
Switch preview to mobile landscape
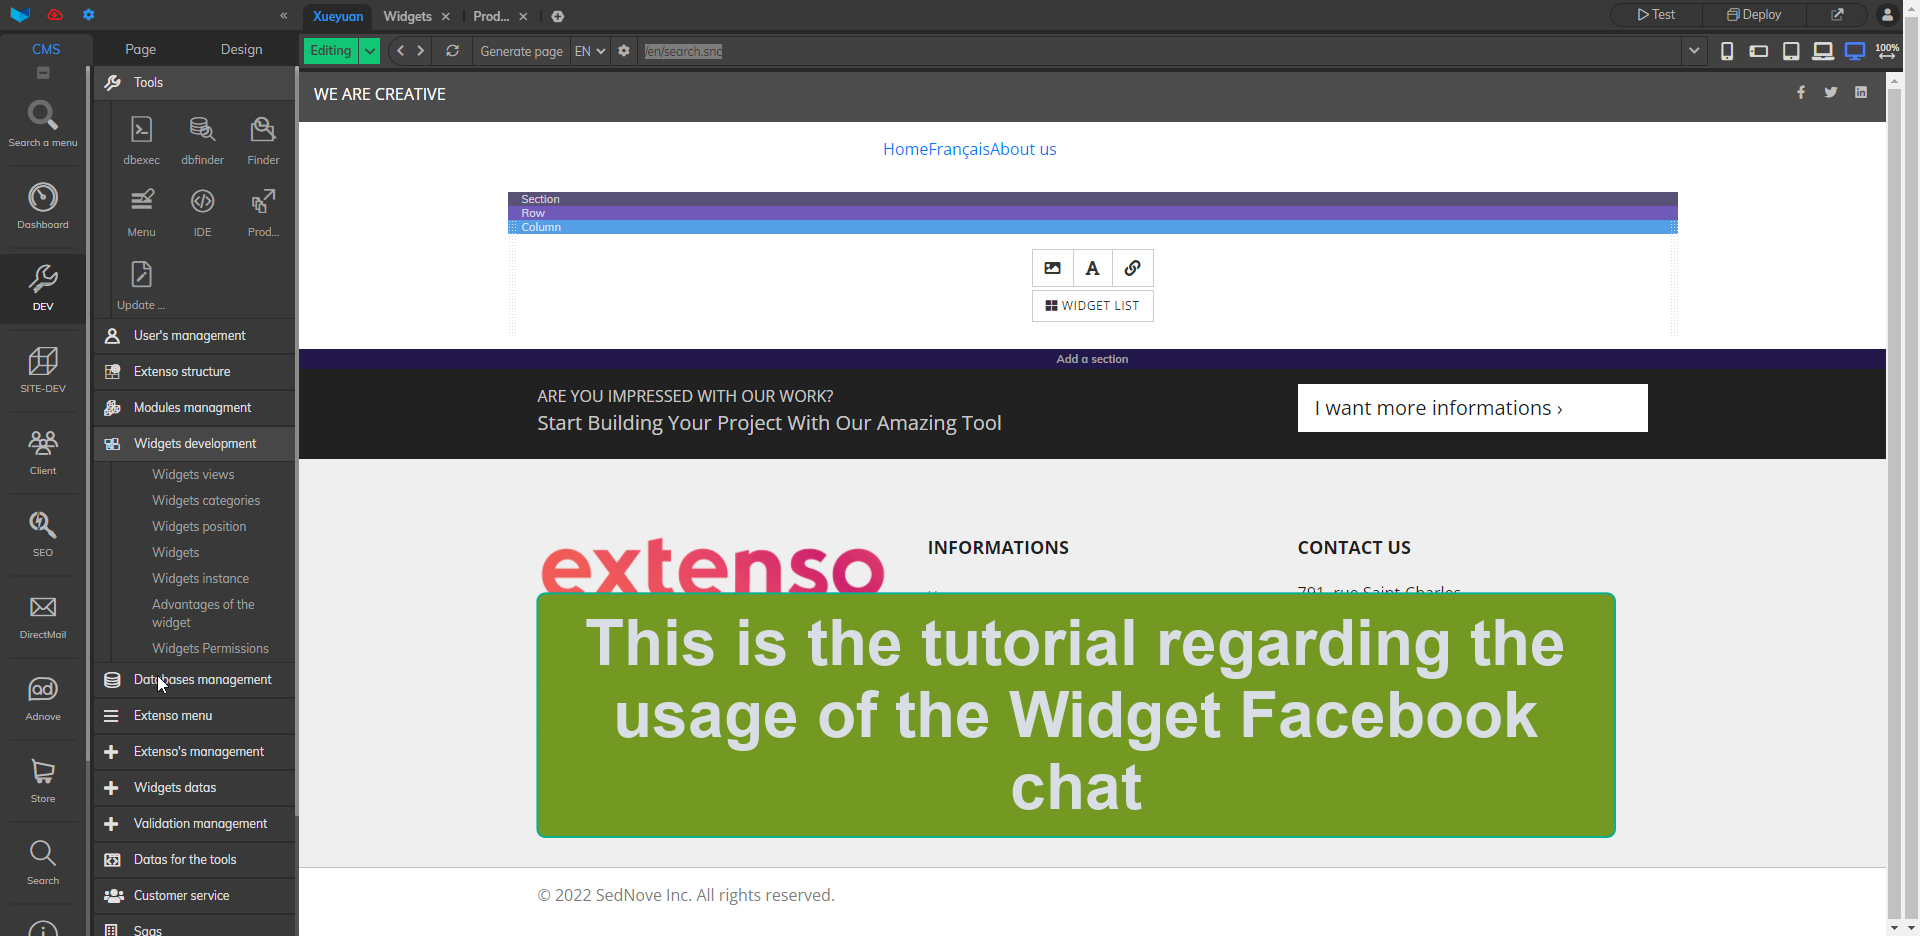click(x=1759, y=51)
